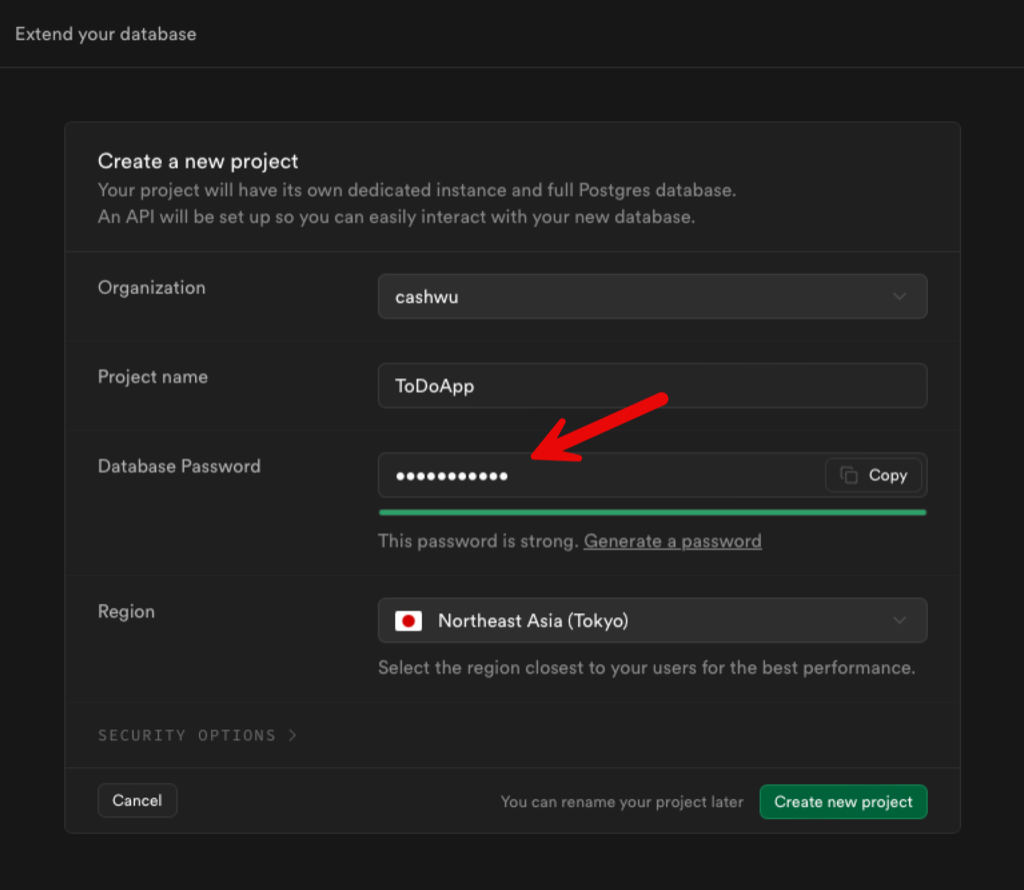Viewport: 1024px width, 890px height.
Task: Click the Project name field containing ToDoApp
Action: click(x=652, y=386)
